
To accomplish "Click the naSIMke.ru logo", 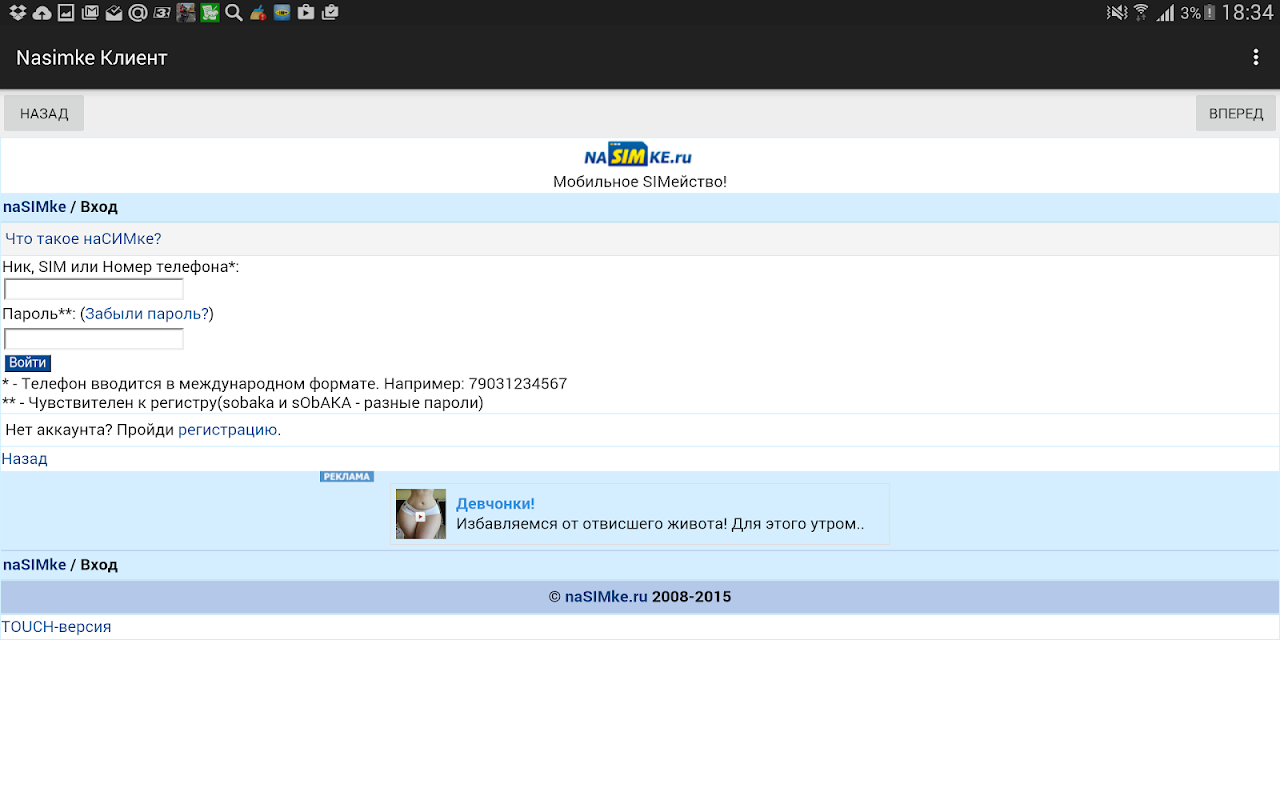I will (638, 154).
